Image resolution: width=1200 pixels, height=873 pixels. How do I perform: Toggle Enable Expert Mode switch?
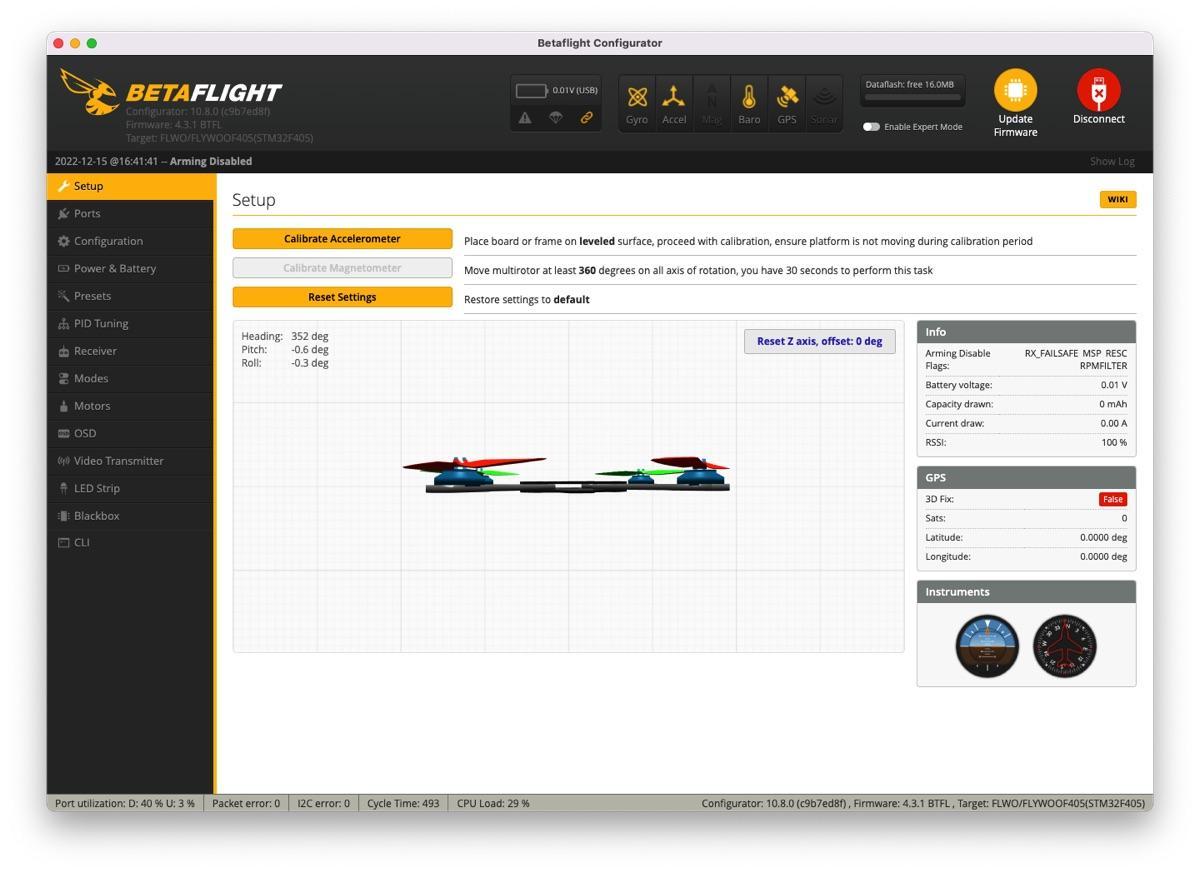pos(871,127)
